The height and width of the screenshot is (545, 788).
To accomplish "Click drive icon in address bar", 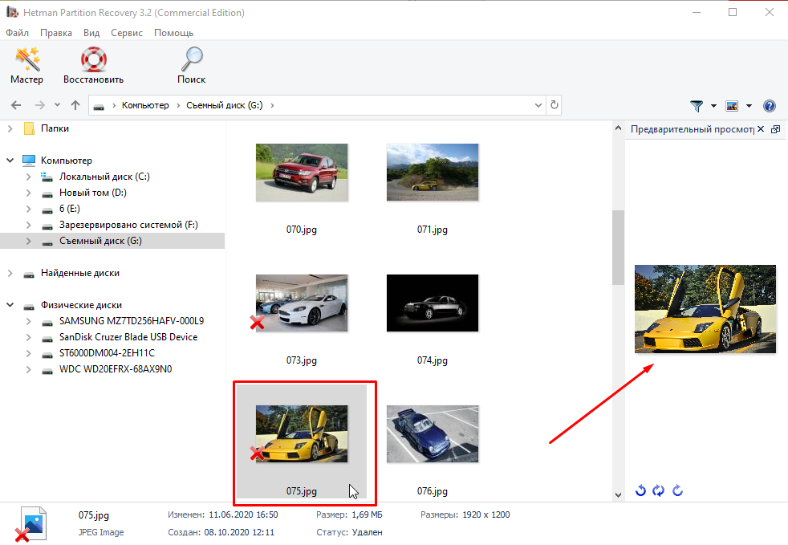I will point(99,106).
